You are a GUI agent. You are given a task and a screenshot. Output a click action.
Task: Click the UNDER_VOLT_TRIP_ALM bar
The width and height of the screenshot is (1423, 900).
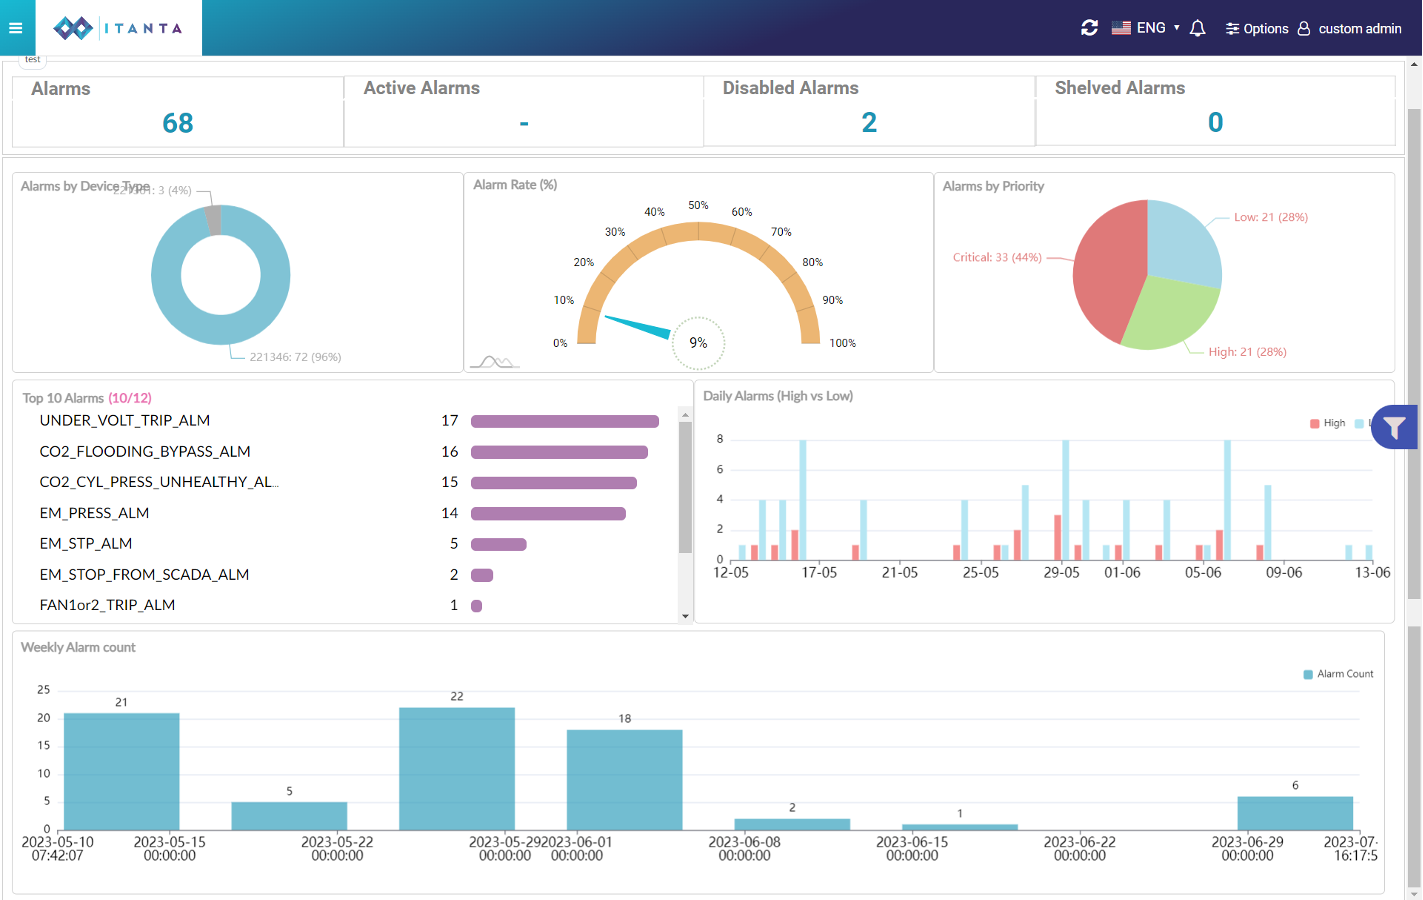[564, 421]
